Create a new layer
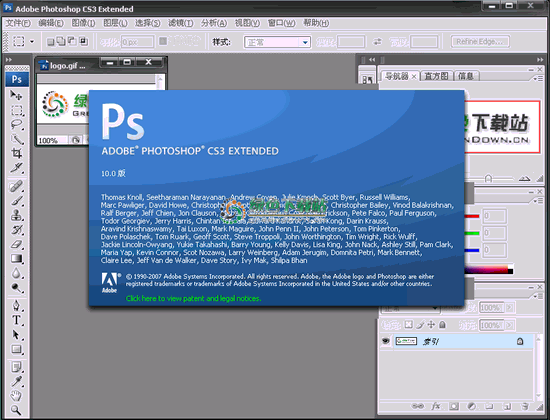 click(507, 406)
